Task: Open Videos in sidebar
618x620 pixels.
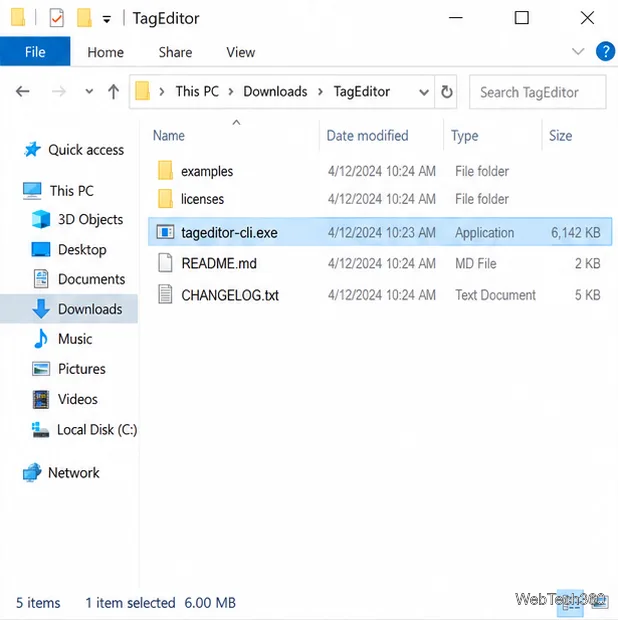Action: [77, 399]
